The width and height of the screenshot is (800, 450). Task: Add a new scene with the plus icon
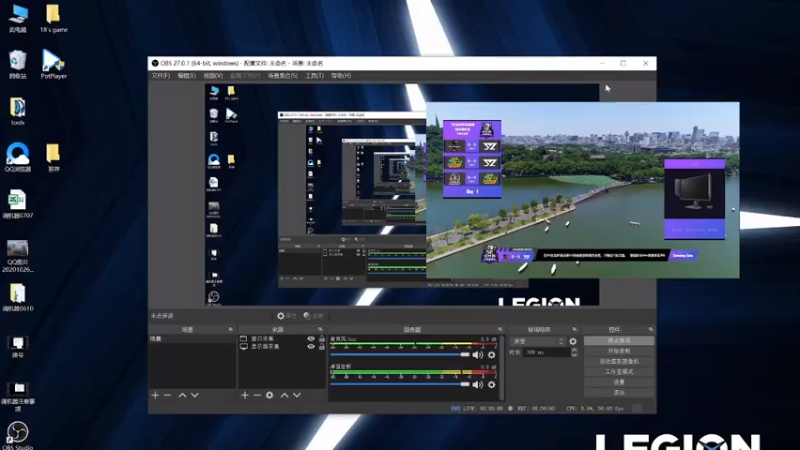(x=155, y=395)
